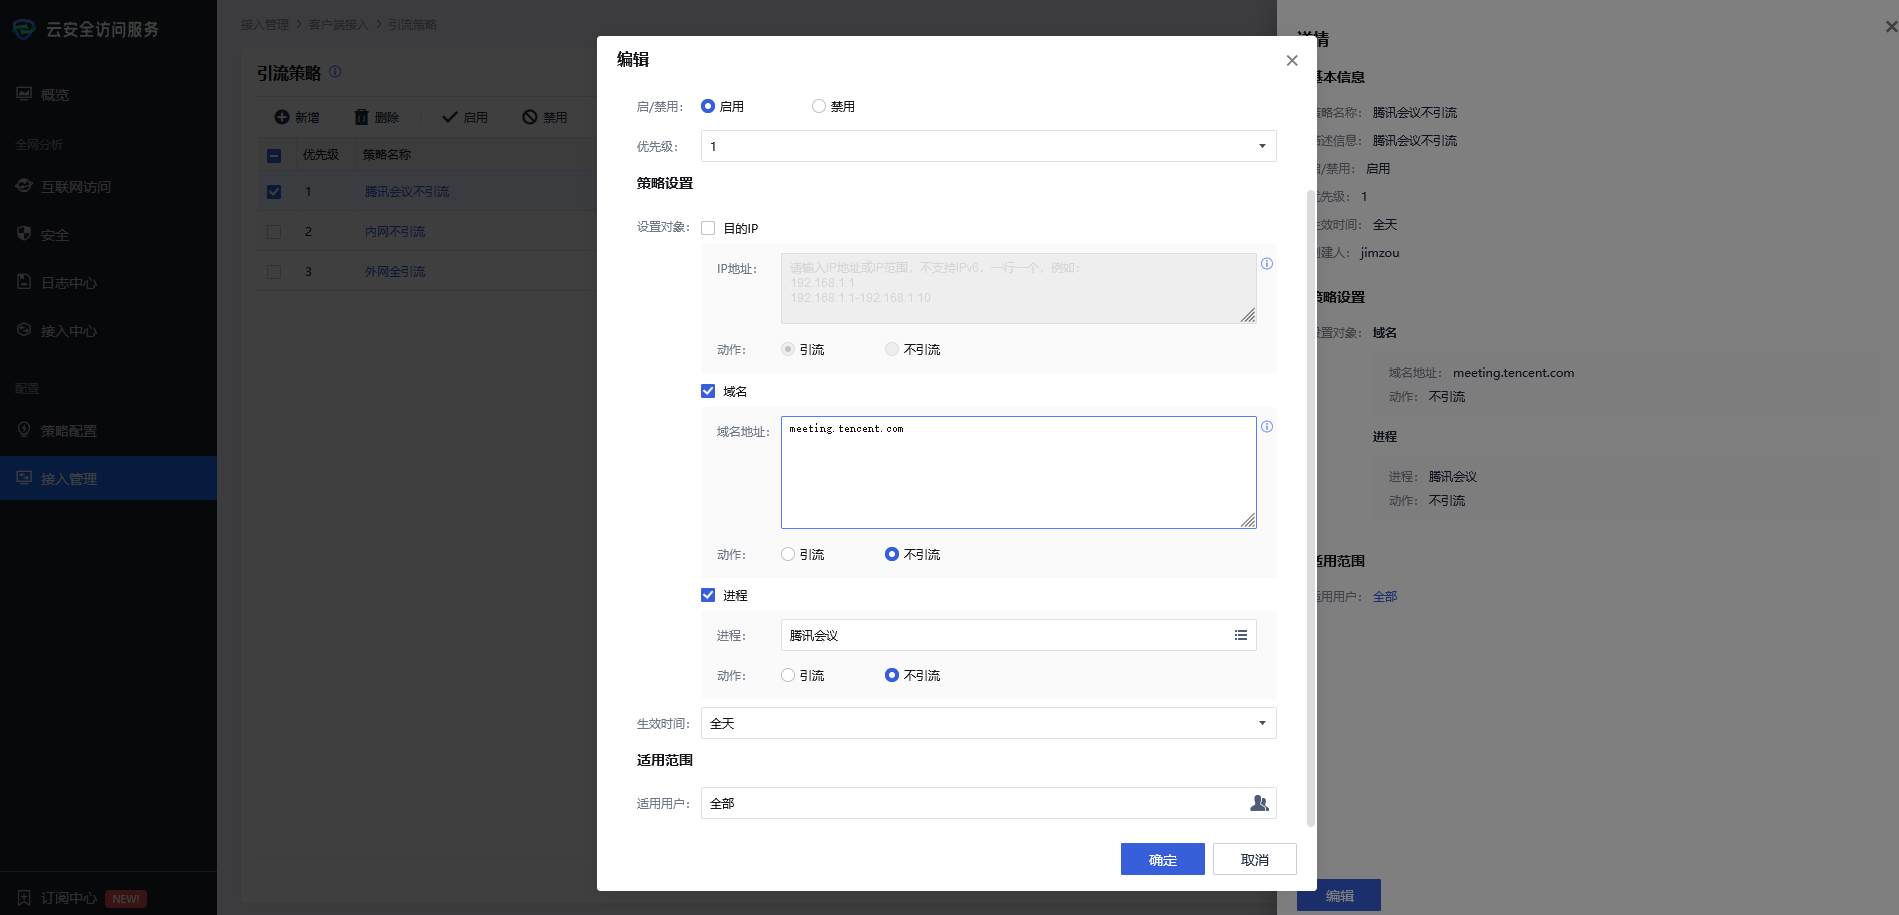1899x915 pixels.
Task: Click the 优先级 column header
Action: [321, 155]
